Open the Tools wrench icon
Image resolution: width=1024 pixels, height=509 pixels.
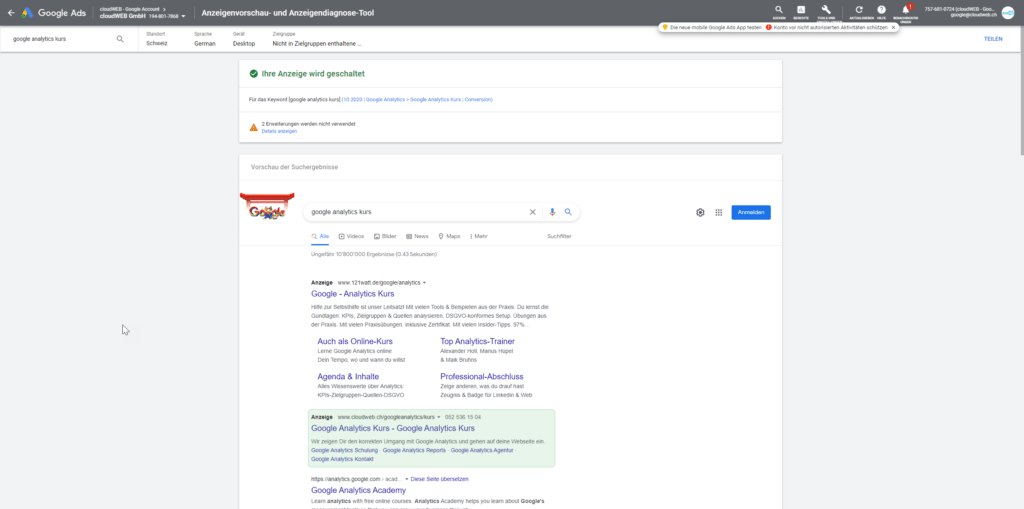(x=826, y=10)
